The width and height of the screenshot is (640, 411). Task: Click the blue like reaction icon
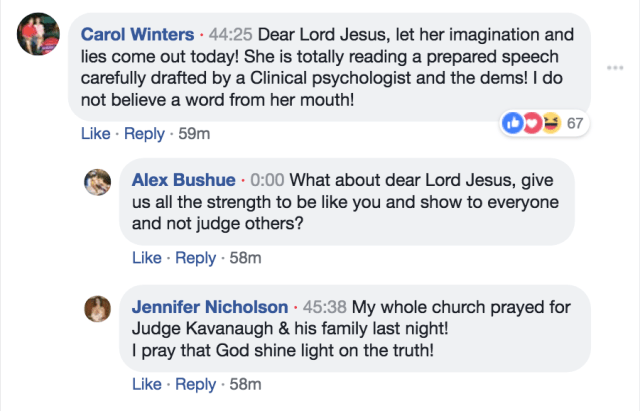click(514, 123)
